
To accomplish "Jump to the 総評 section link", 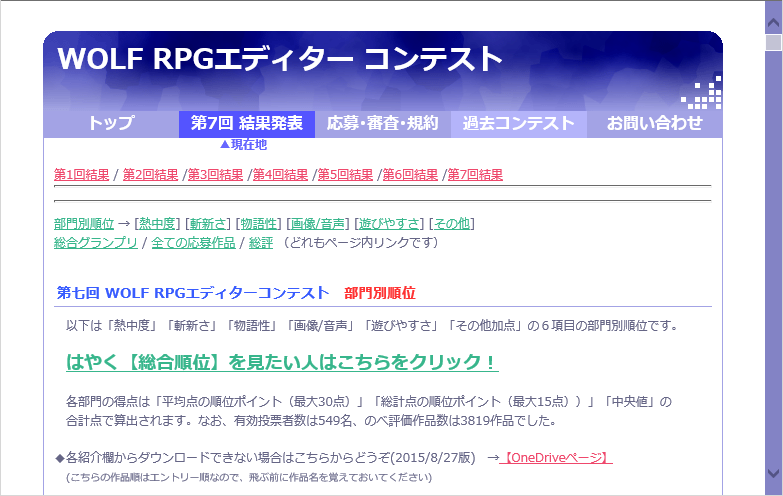I will 261,243.
